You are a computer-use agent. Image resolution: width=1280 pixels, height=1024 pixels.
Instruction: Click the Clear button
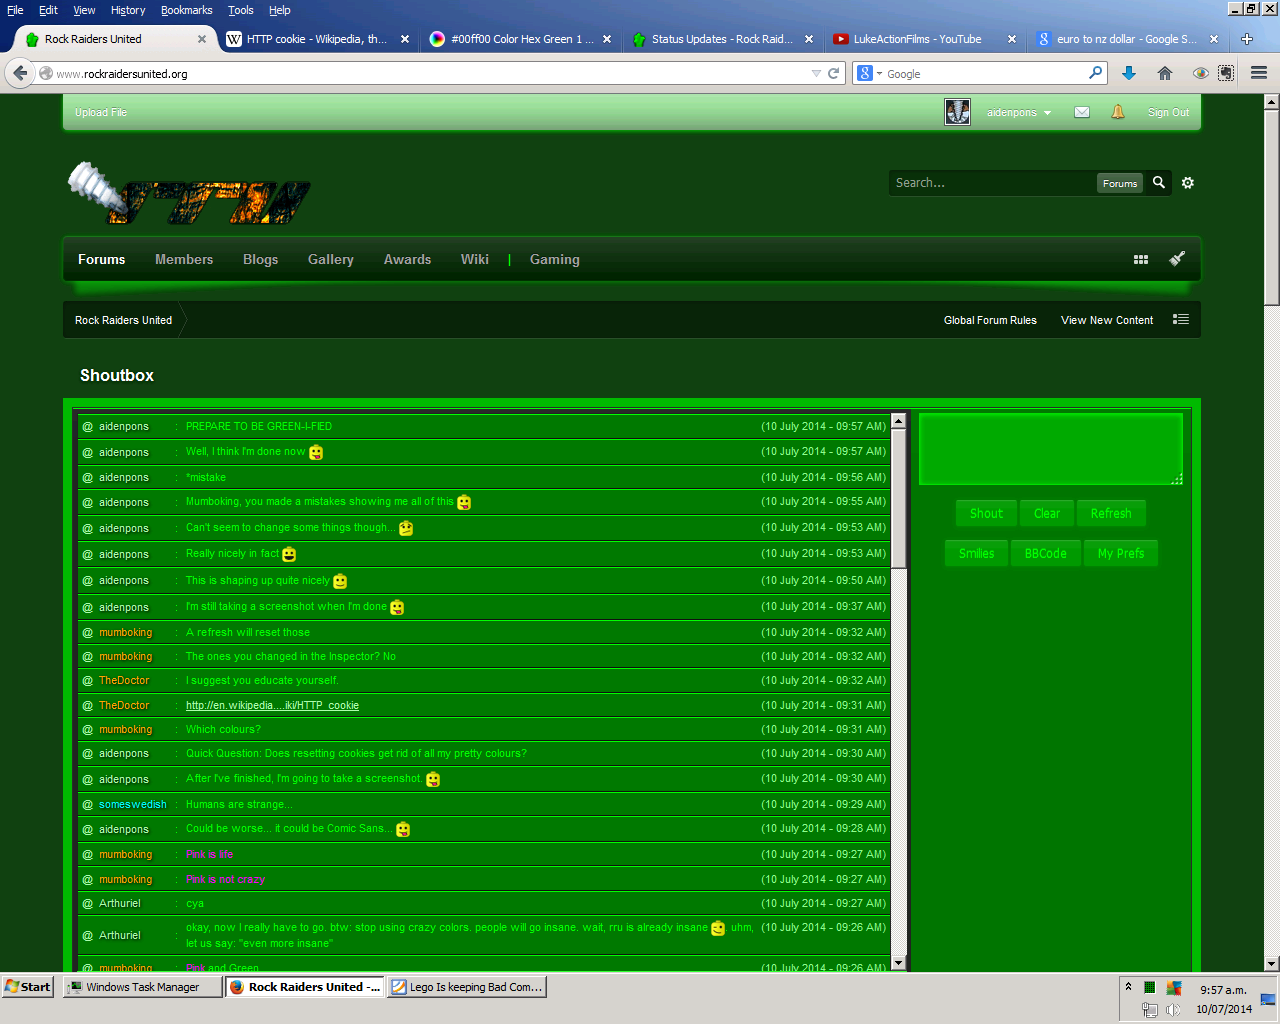point(1047,513)
